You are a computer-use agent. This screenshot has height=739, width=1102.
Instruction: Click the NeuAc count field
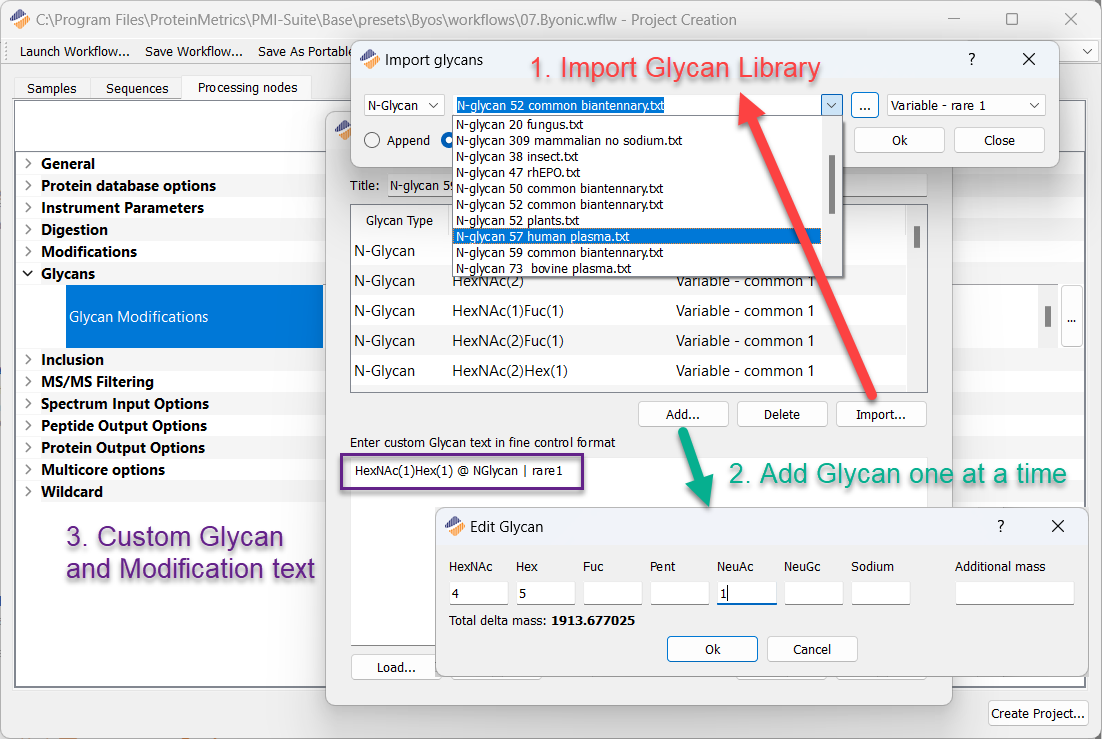pos(746,593)
